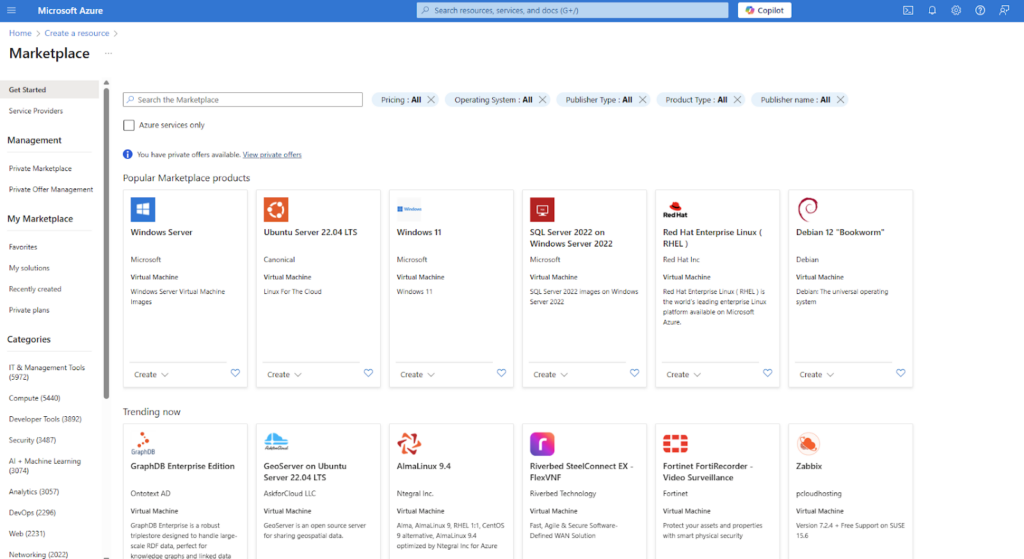Open the notifications bell
This screenshot has height=559, width=1024.
pos(932,10)
